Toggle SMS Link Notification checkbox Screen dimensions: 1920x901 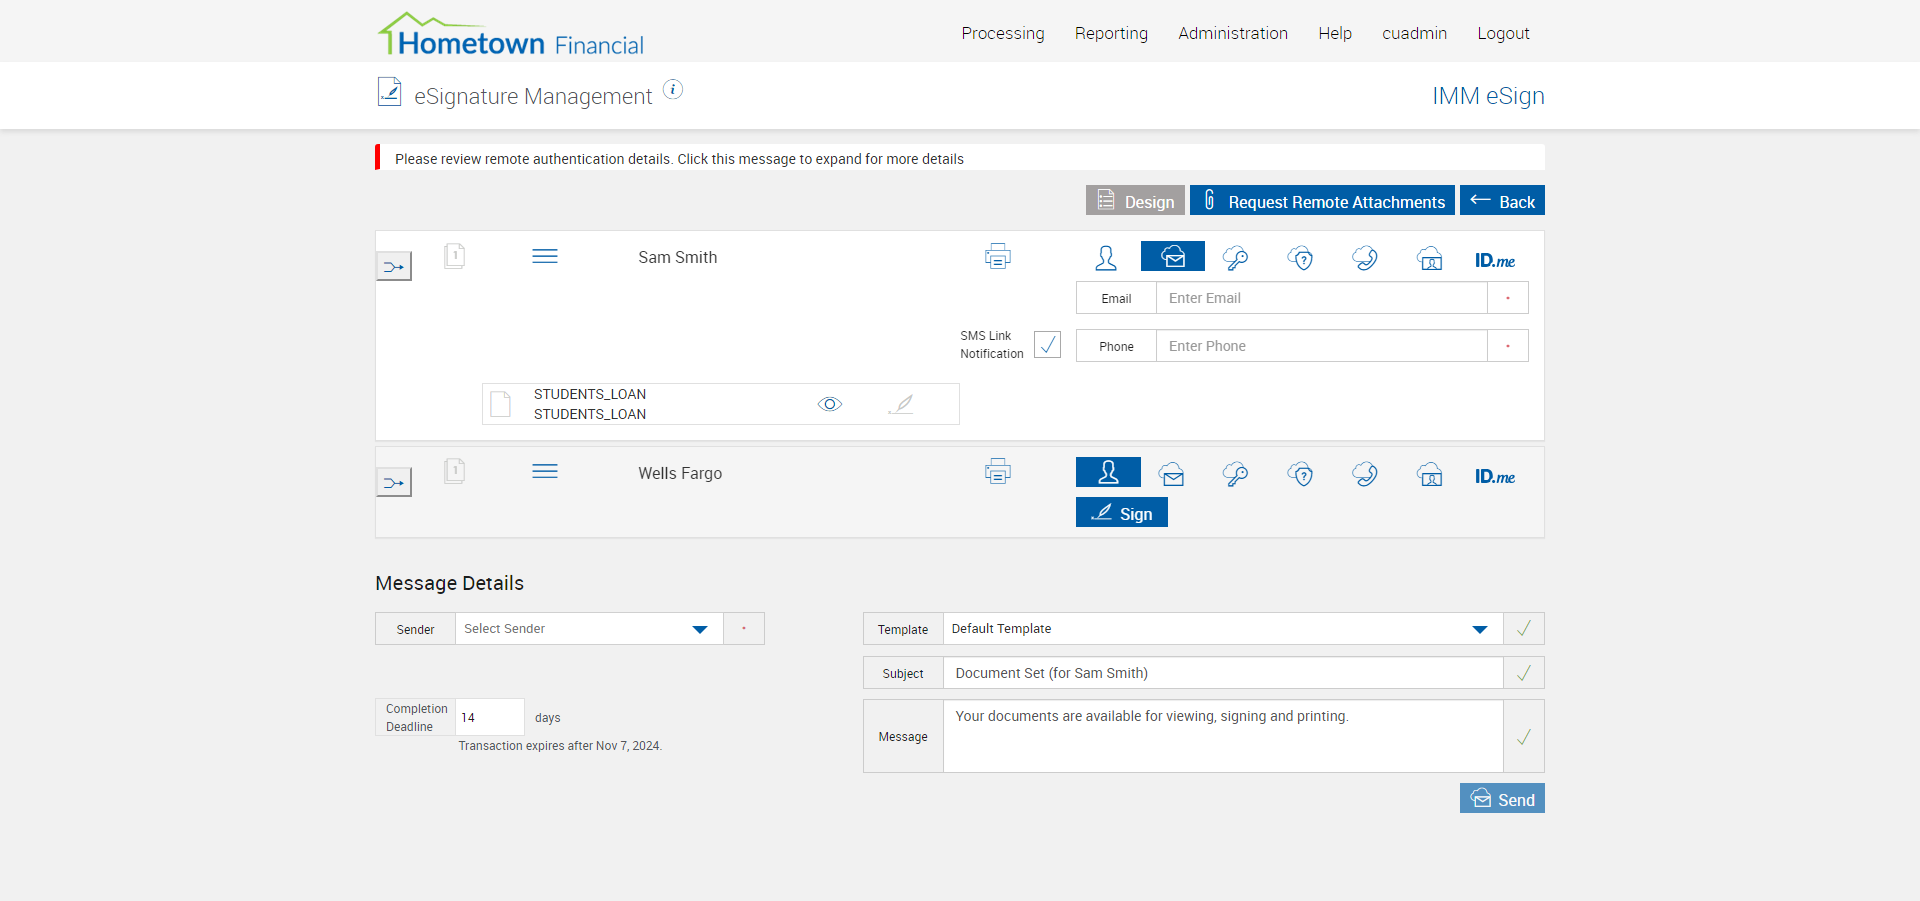[1047, 345]
